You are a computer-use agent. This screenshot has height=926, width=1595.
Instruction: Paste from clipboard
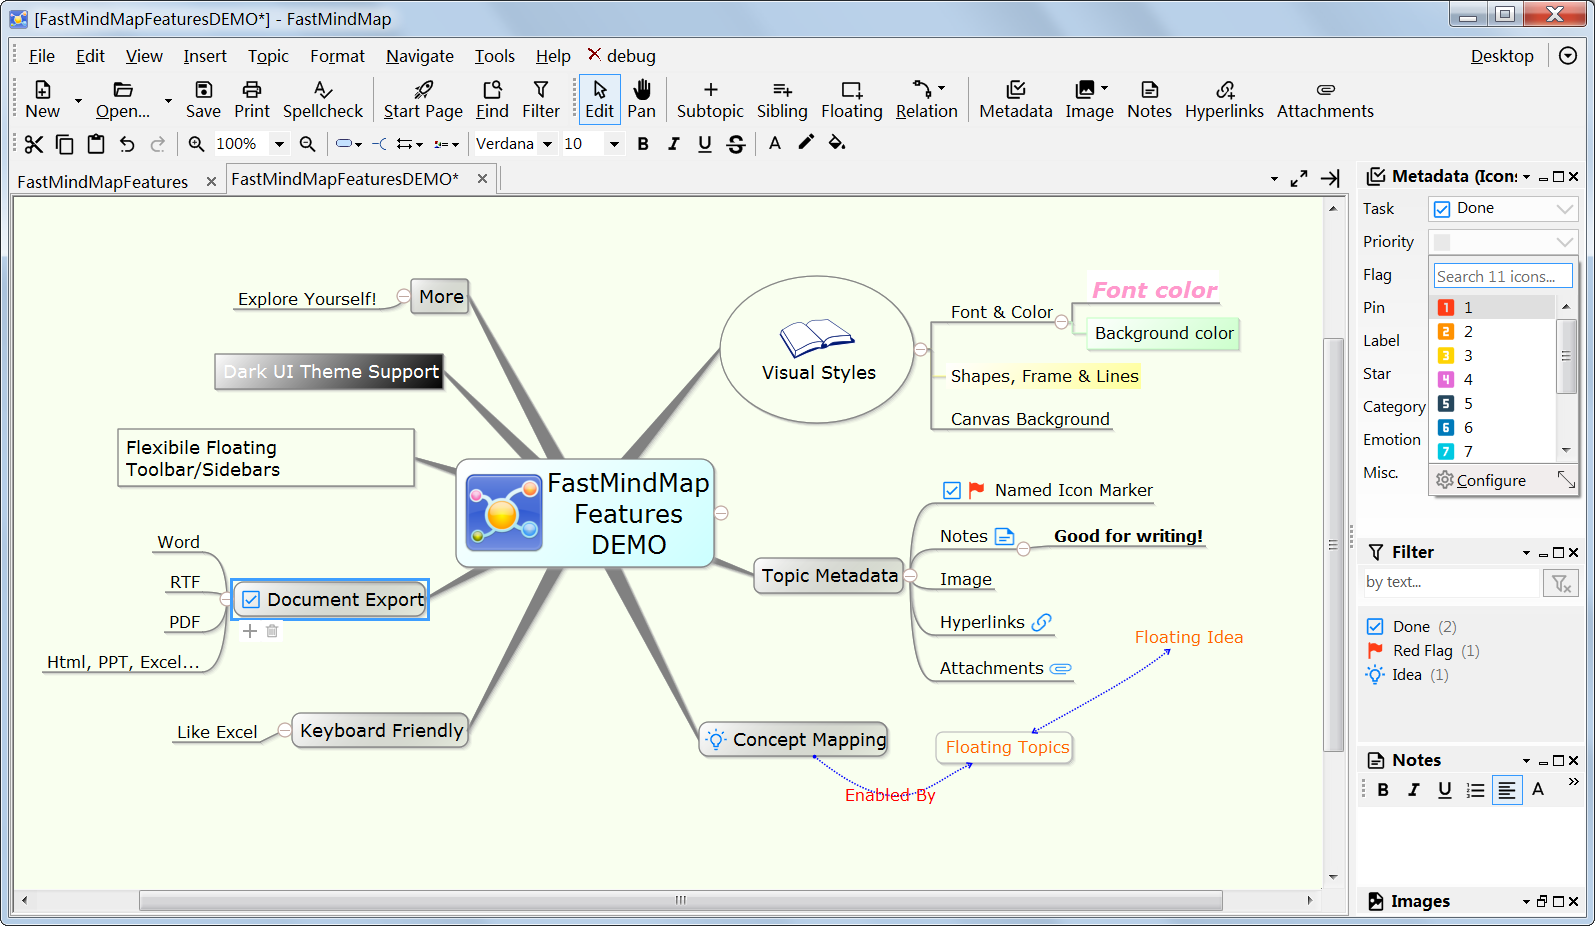(95, 144)
